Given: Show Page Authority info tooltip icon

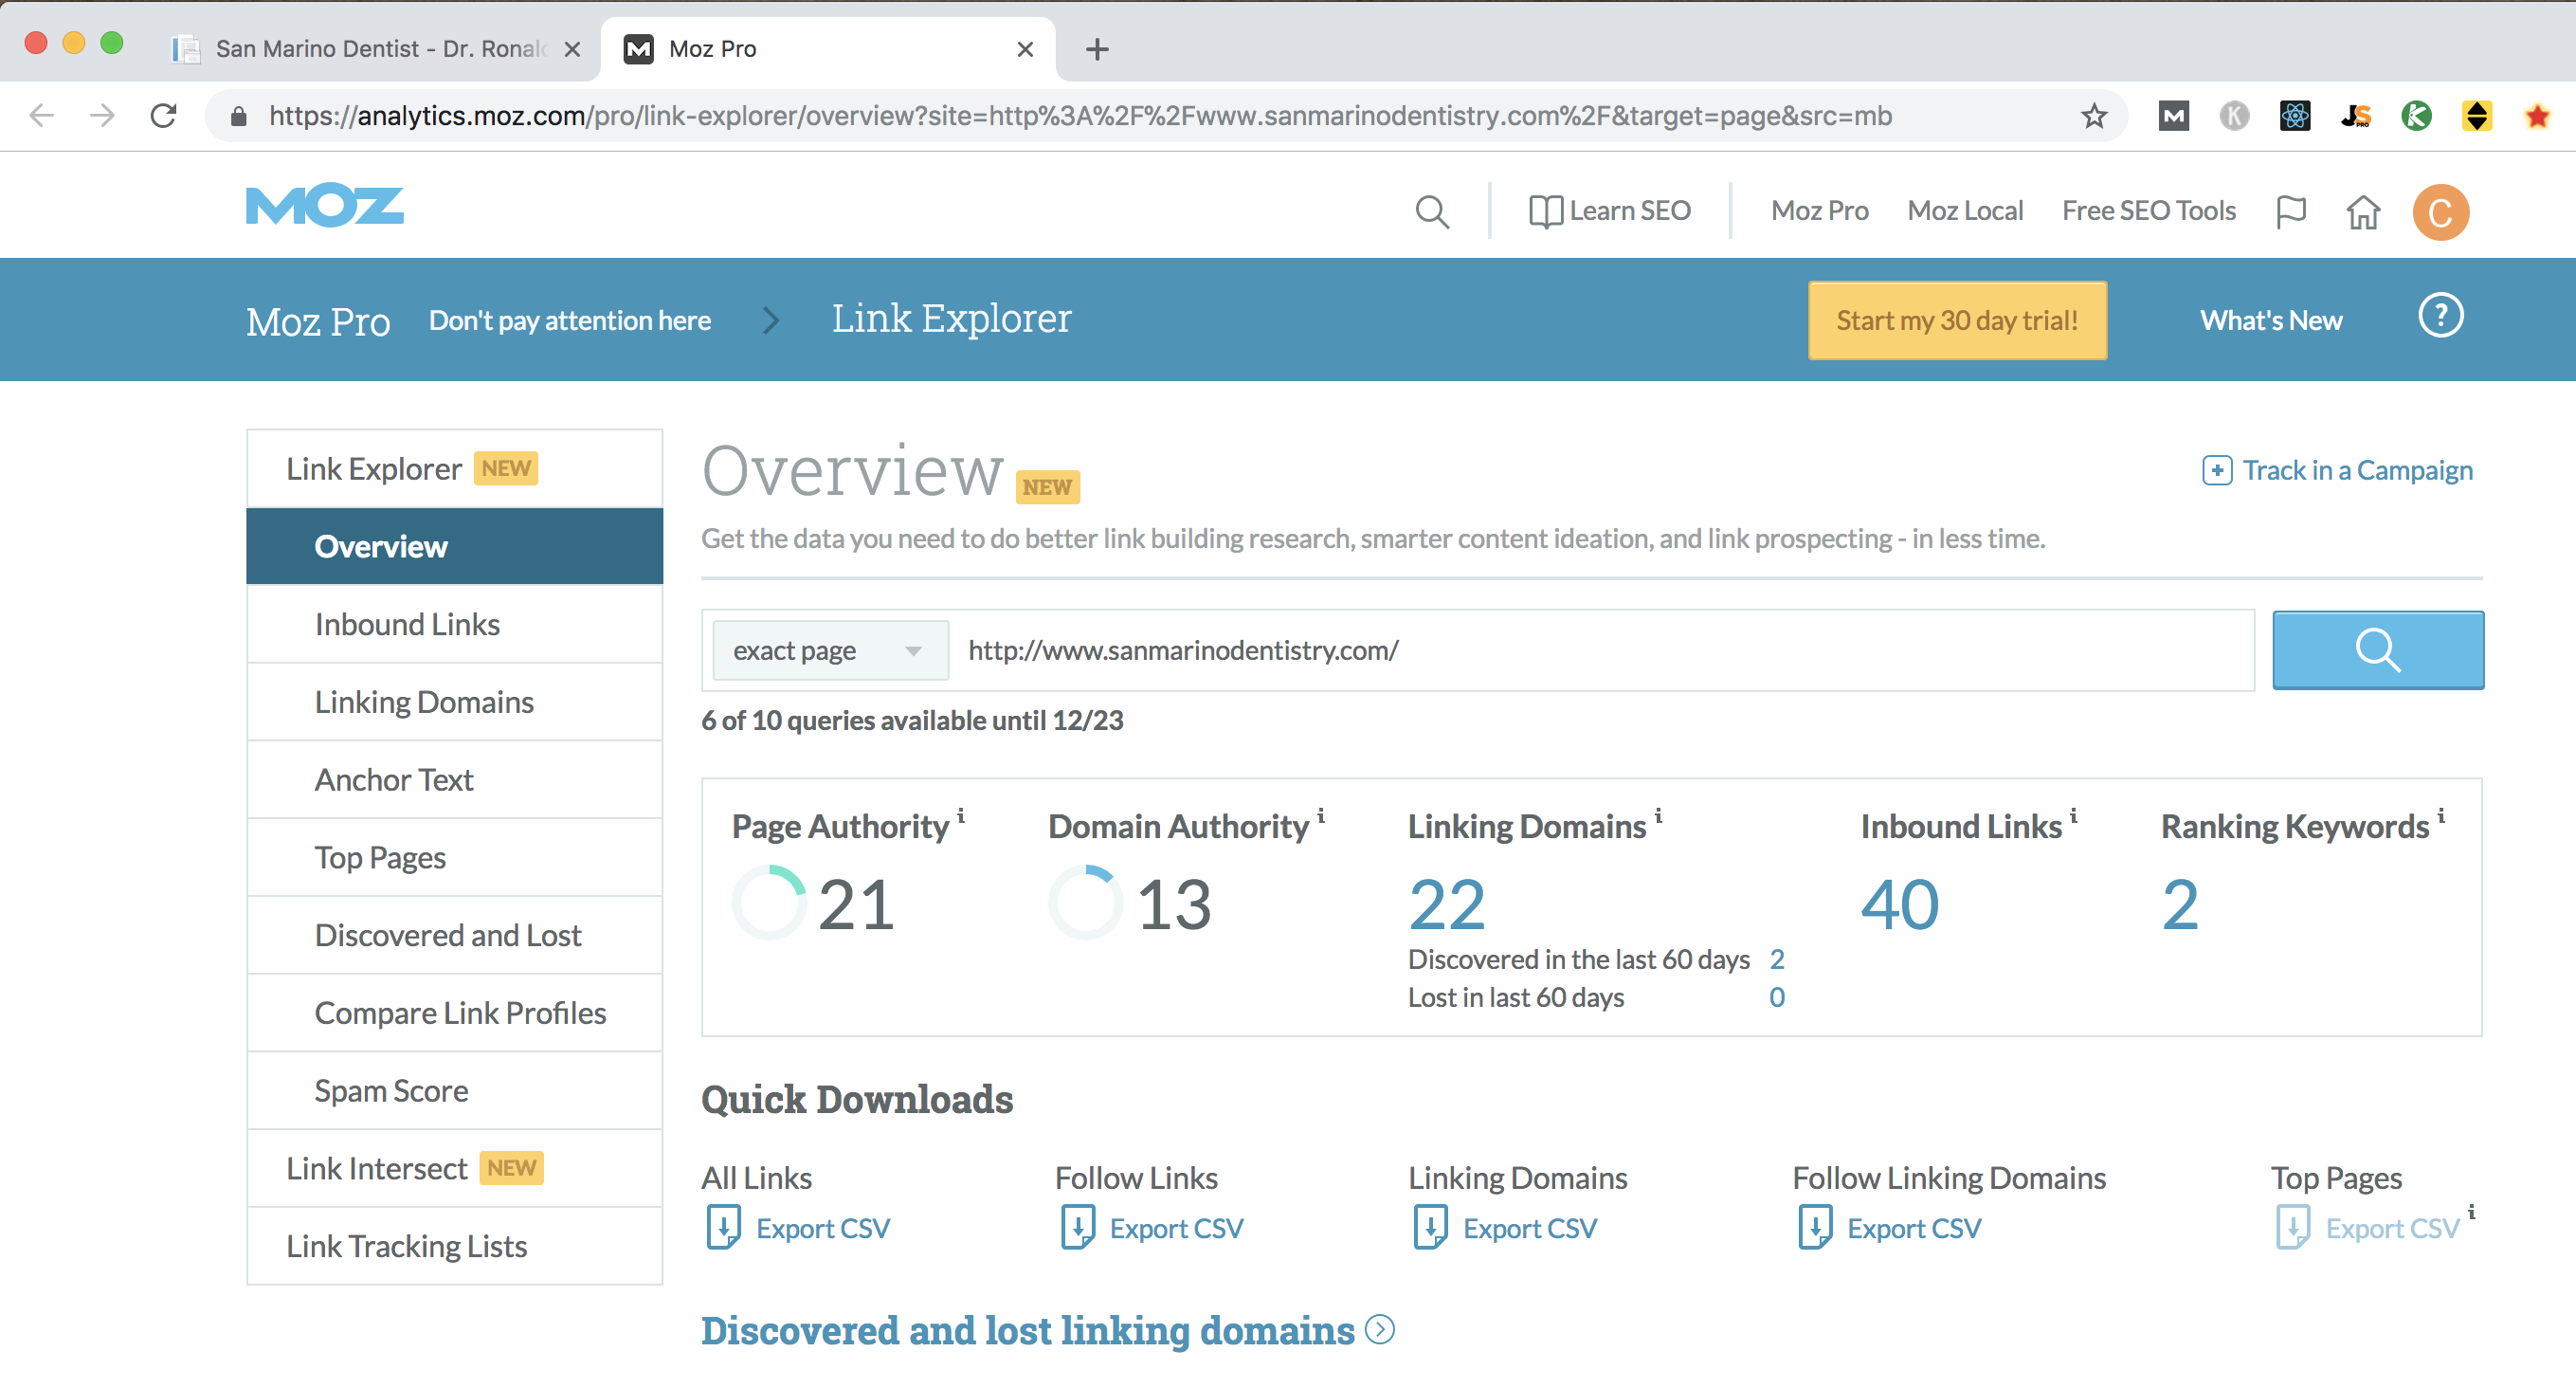Looking at the screenshot, I should coord(961,816).
